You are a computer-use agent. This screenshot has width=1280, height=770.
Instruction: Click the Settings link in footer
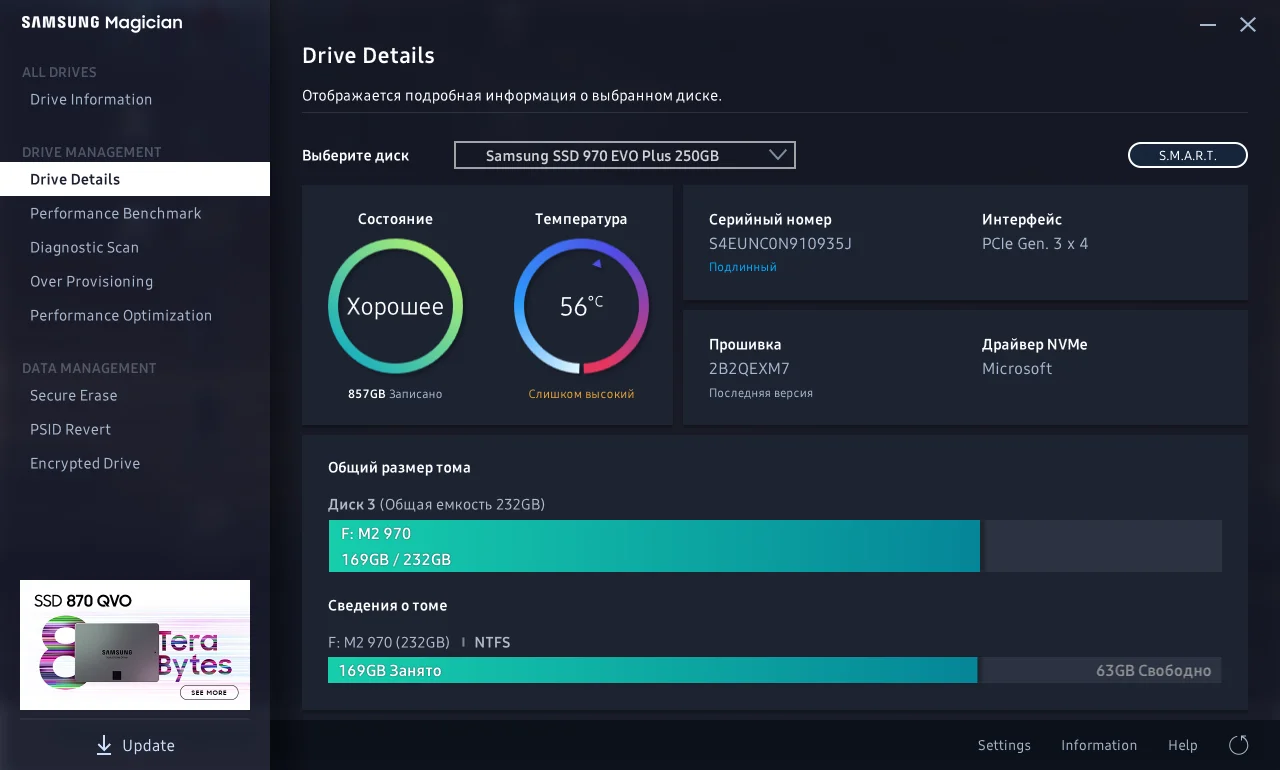coord(1003,745)
